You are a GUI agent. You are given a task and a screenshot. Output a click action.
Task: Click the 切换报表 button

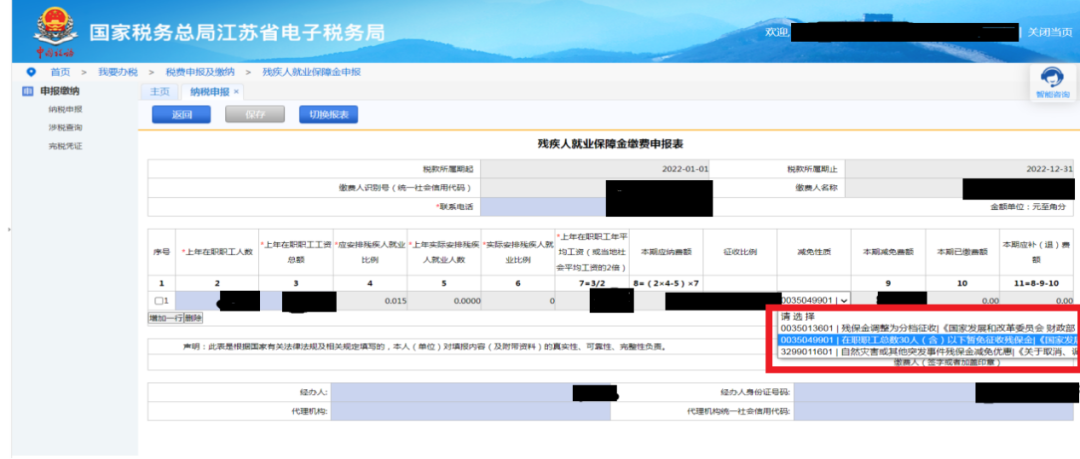tap(329, 115)
